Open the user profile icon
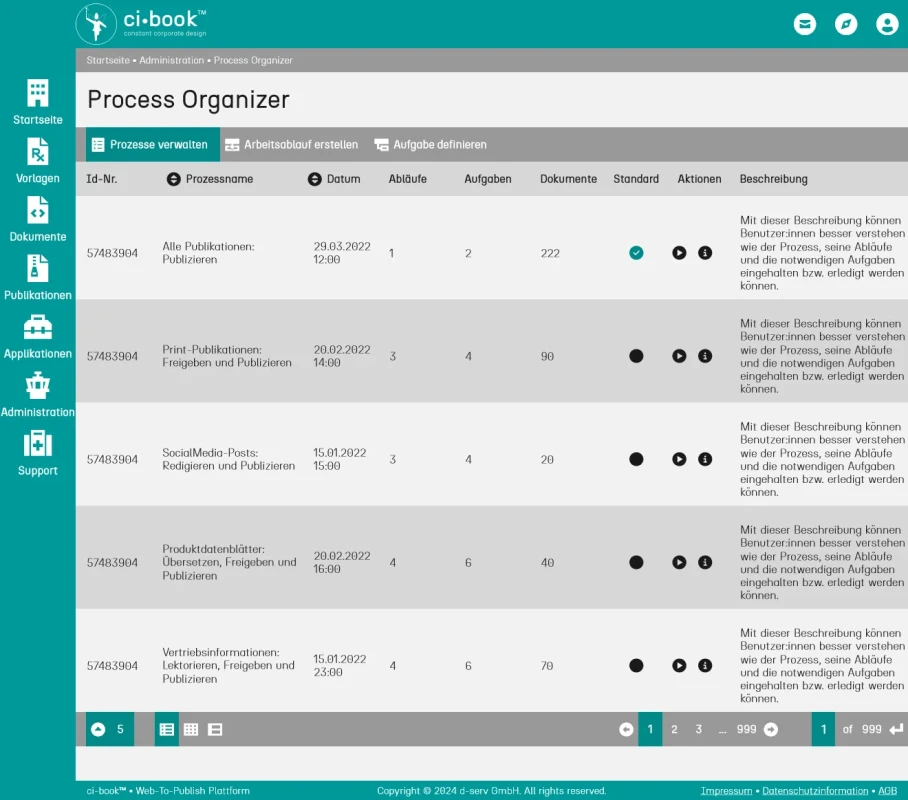 (x=887, y=24)
